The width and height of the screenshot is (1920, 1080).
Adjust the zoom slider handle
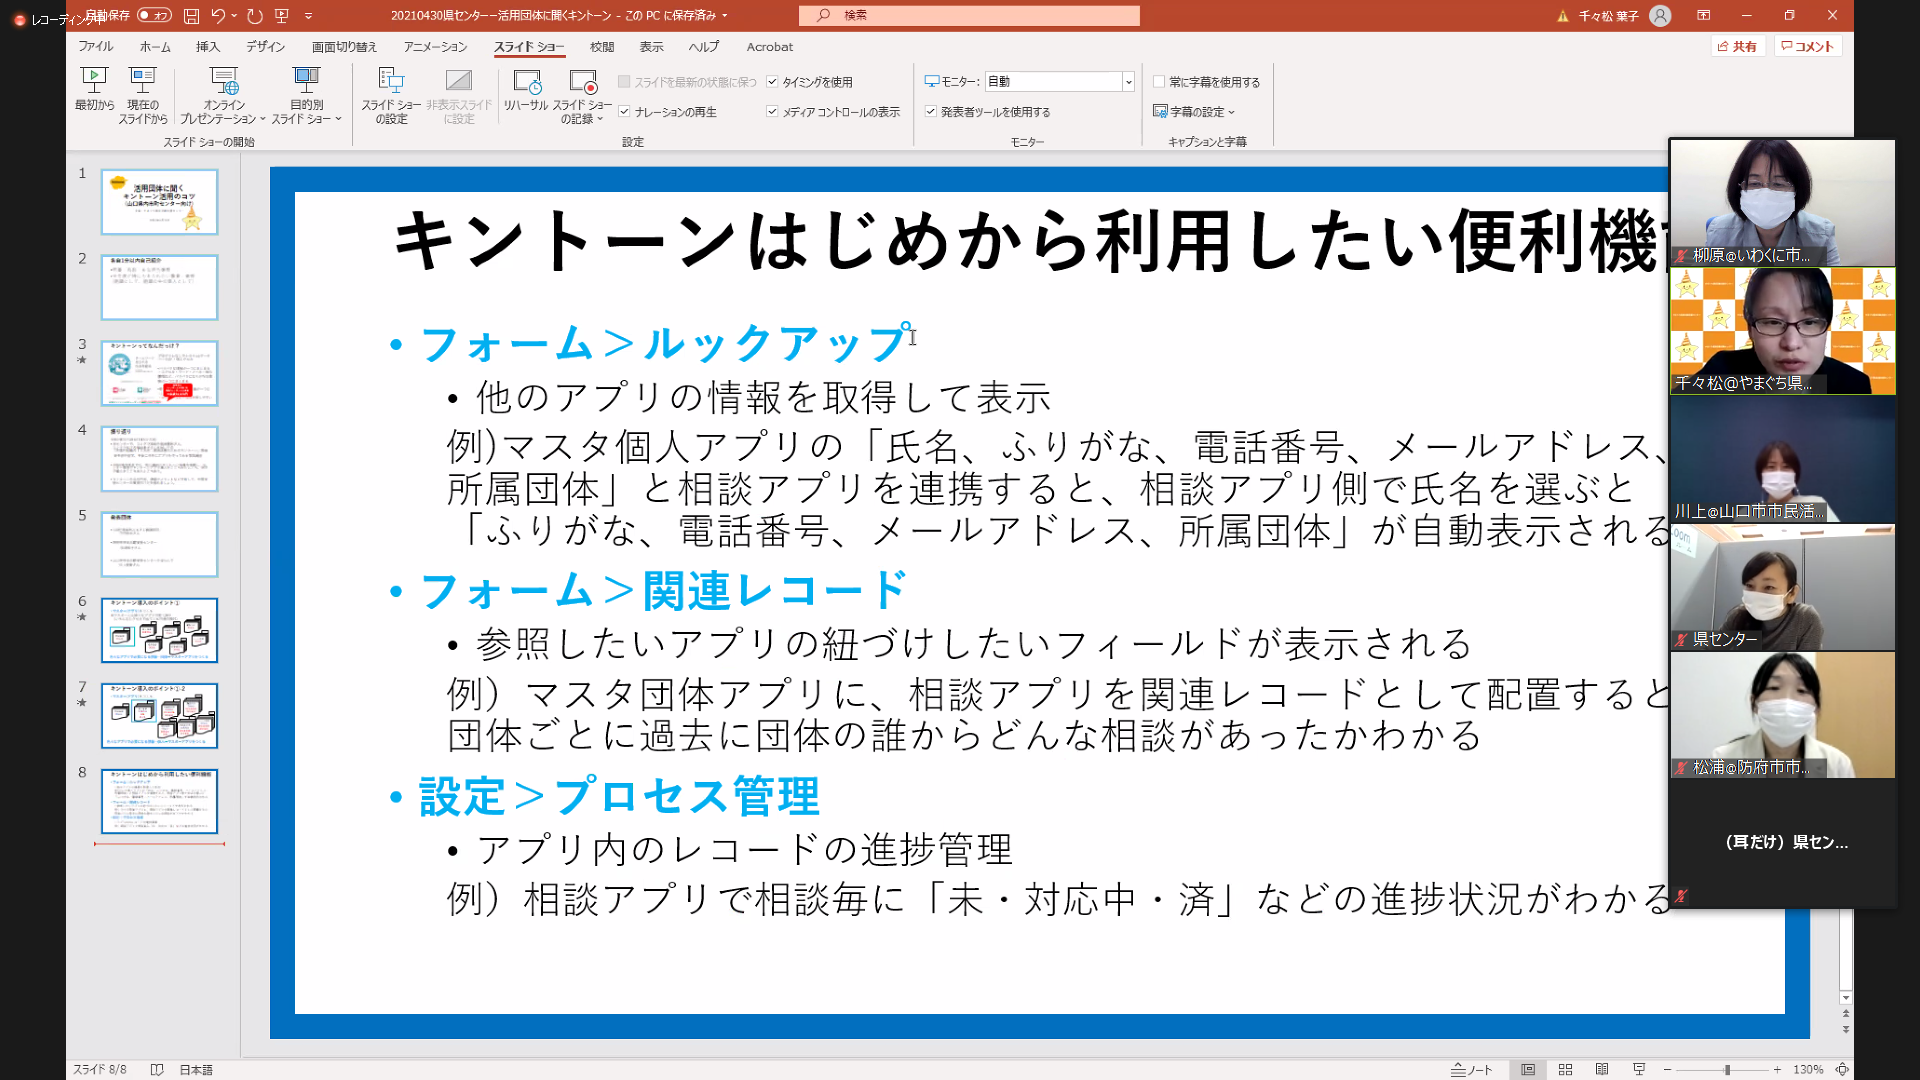(1727, 1069)
